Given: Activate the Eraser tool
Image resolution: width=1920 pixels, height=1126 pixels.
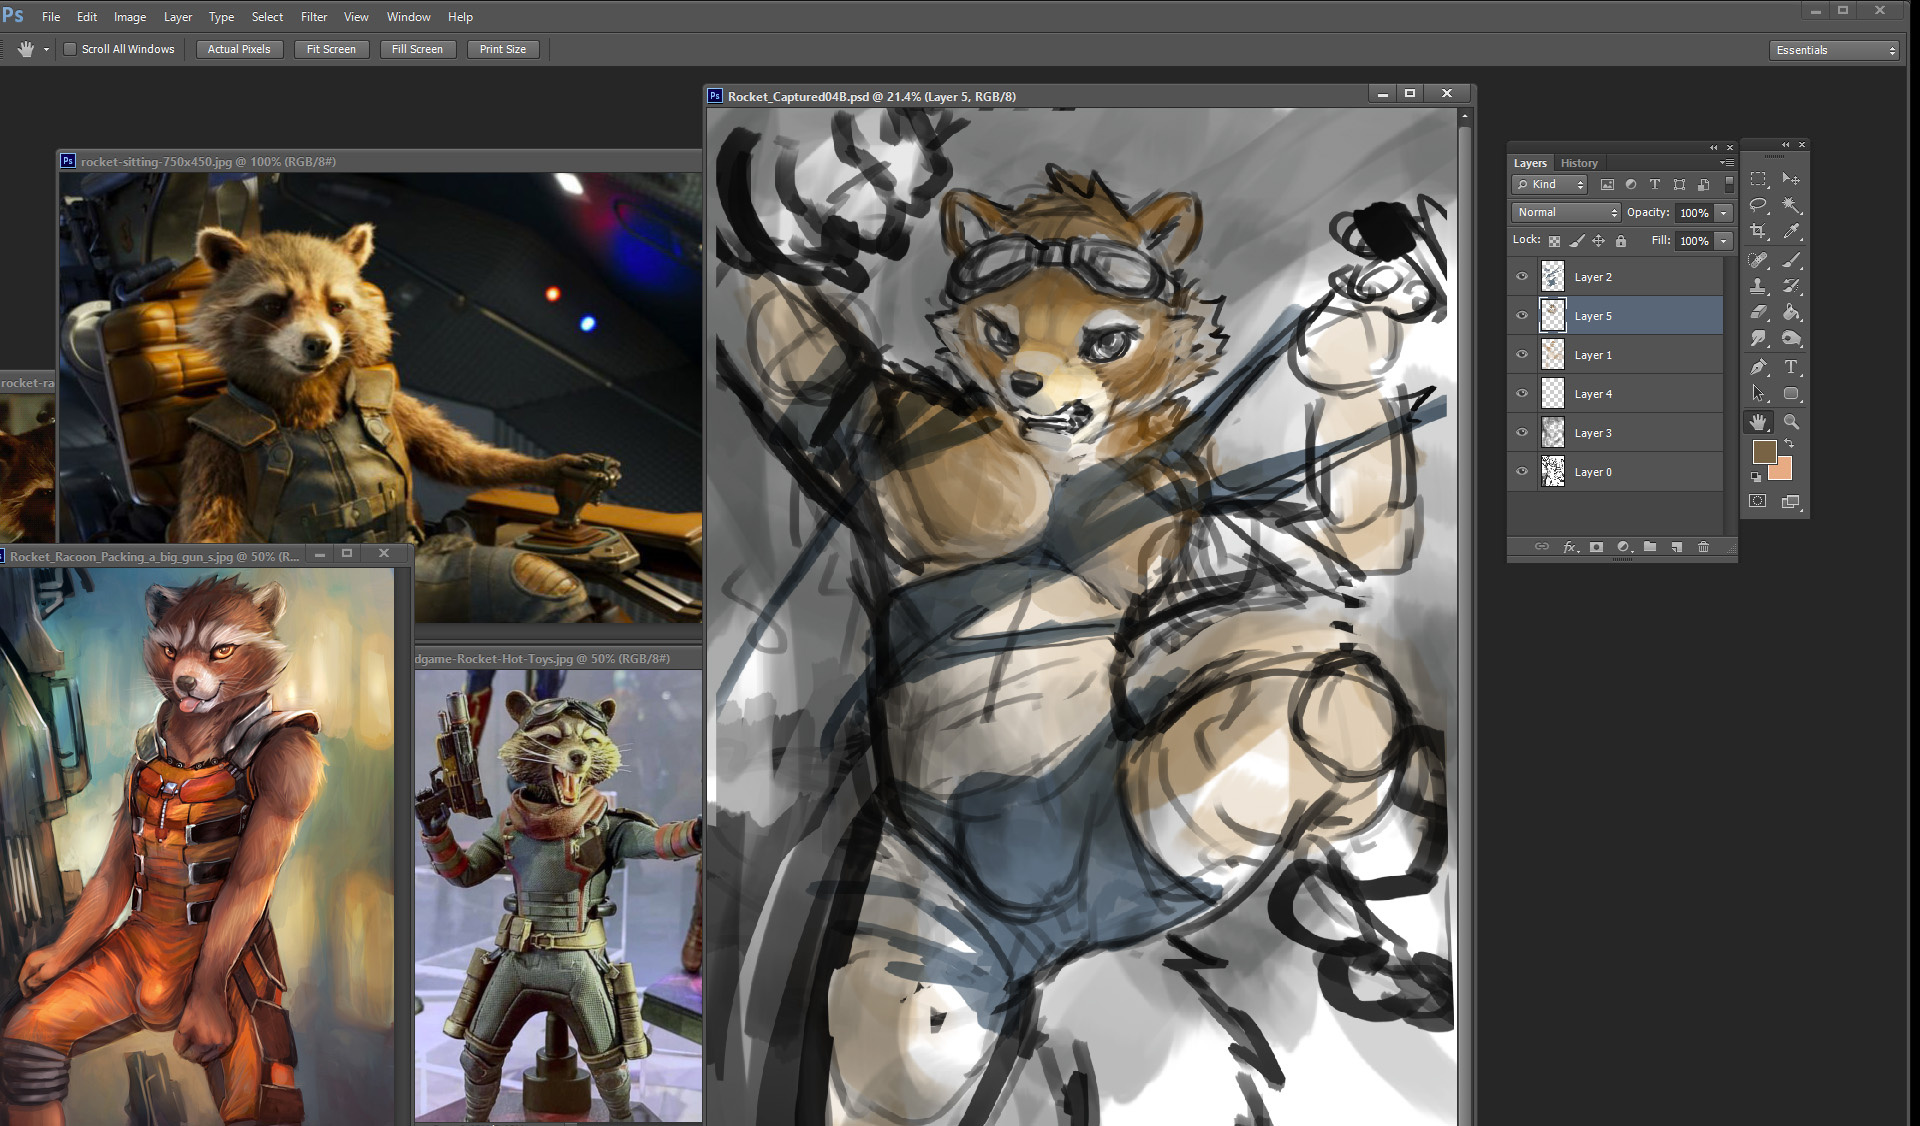Looking at the screenshot, I should 1758,313.
